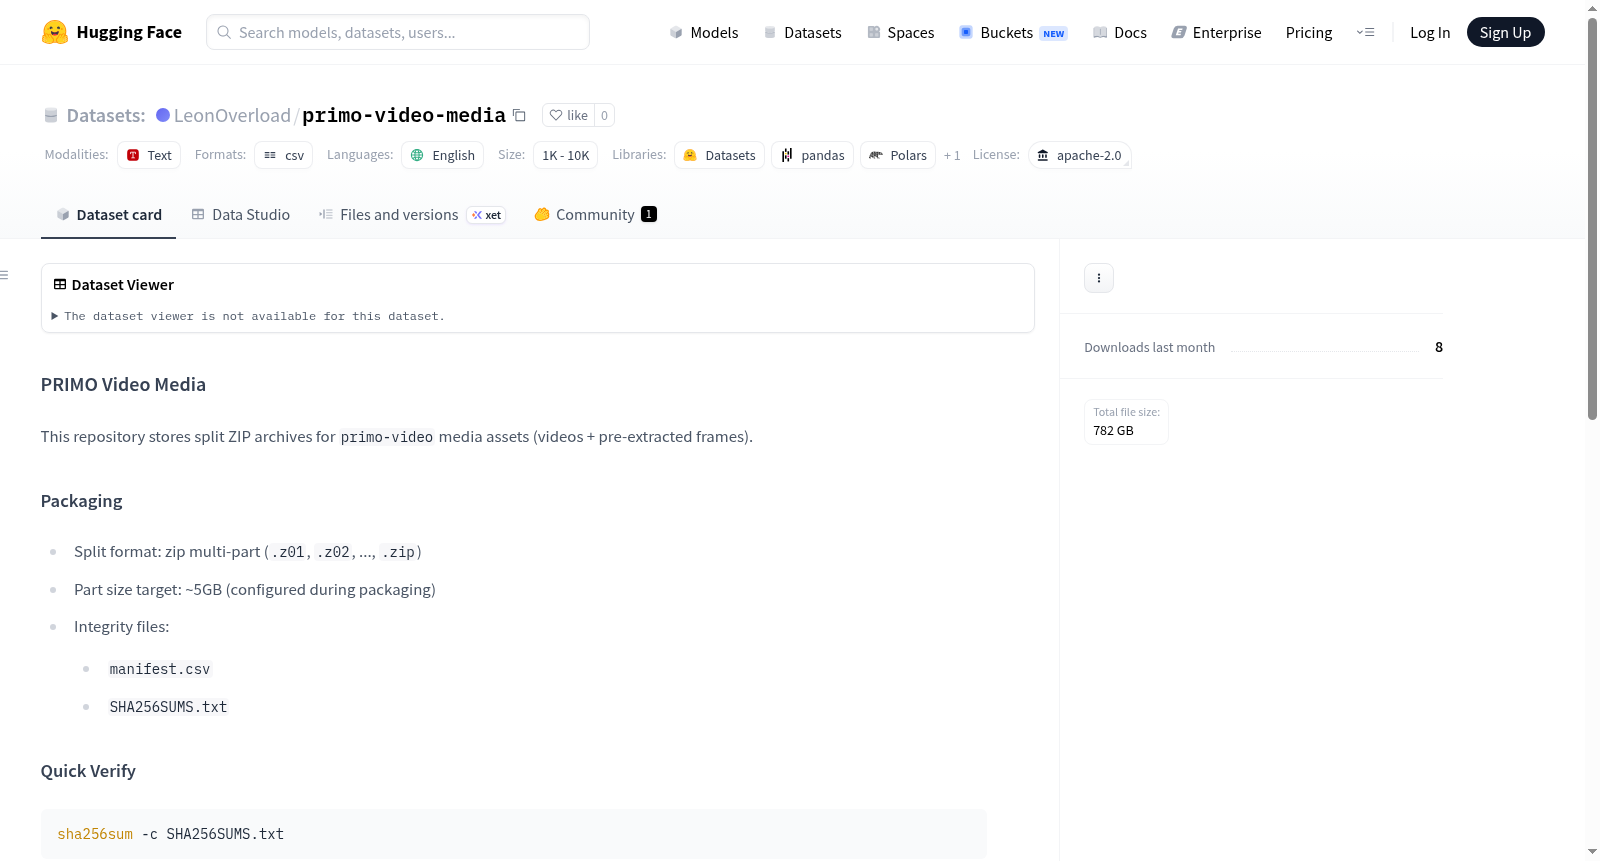This screenshot has width=1600, height=861.
Task: Click the manifest.csv file name
Action: coord(160,669)
